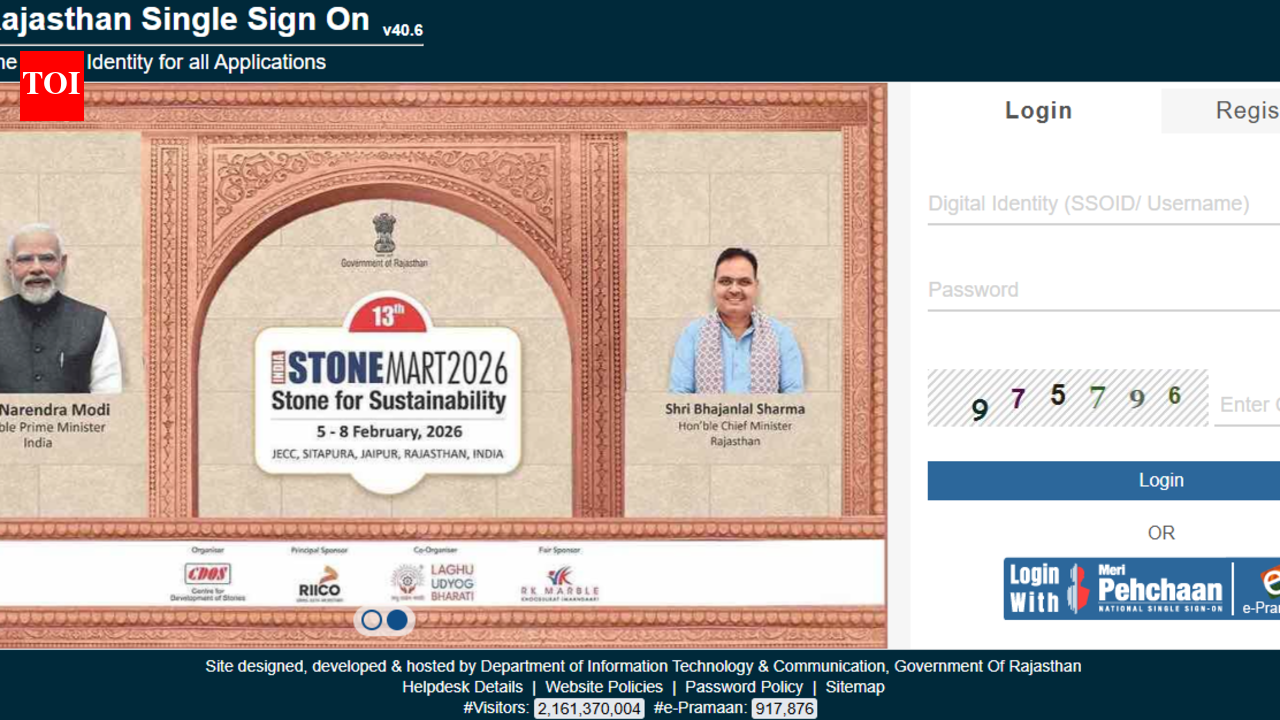The height and width of the screenshot is (720, 1280).
Task: Open Website Policies link
Action: (604, 687)
